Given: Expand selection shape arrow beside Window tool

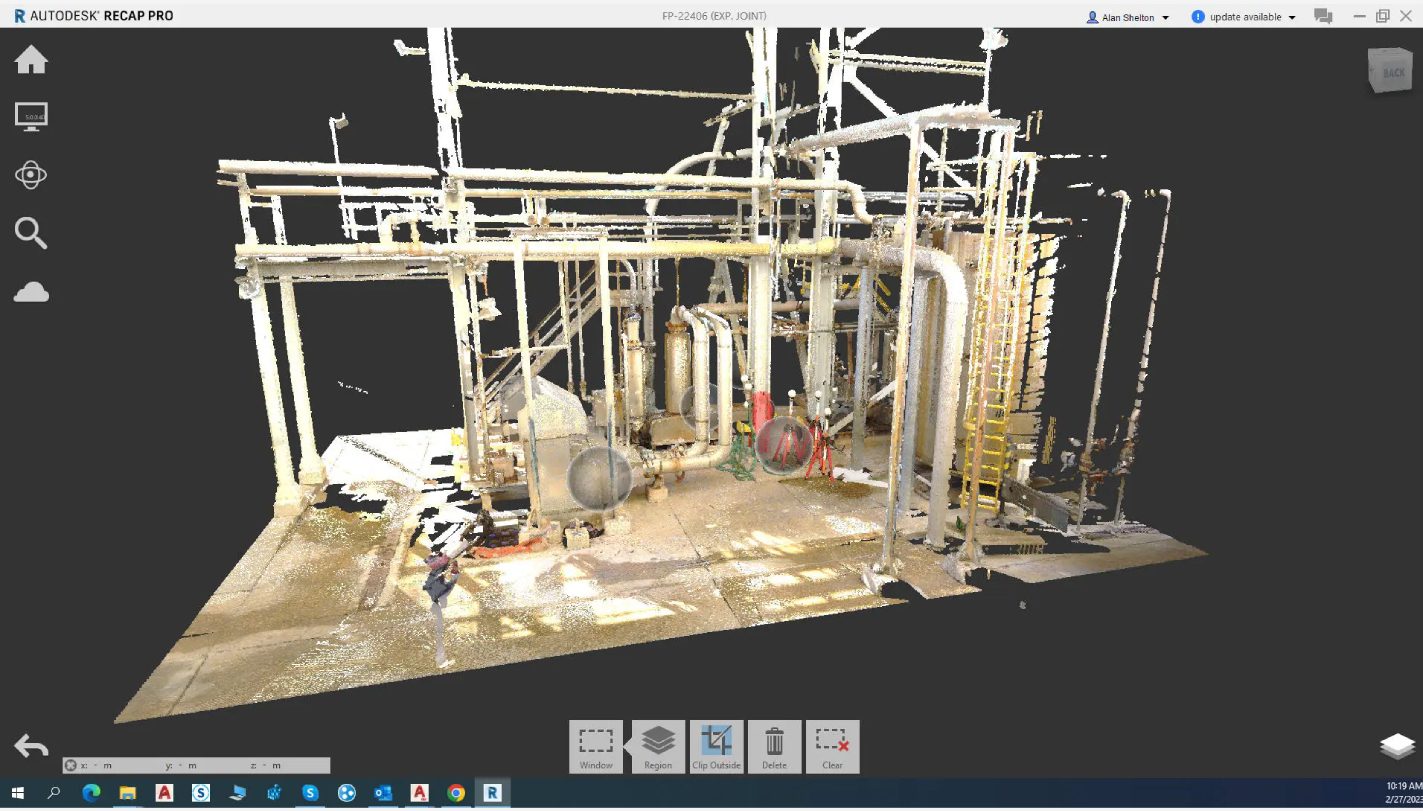Looking at the screenshot, I should tap(627, 745).
